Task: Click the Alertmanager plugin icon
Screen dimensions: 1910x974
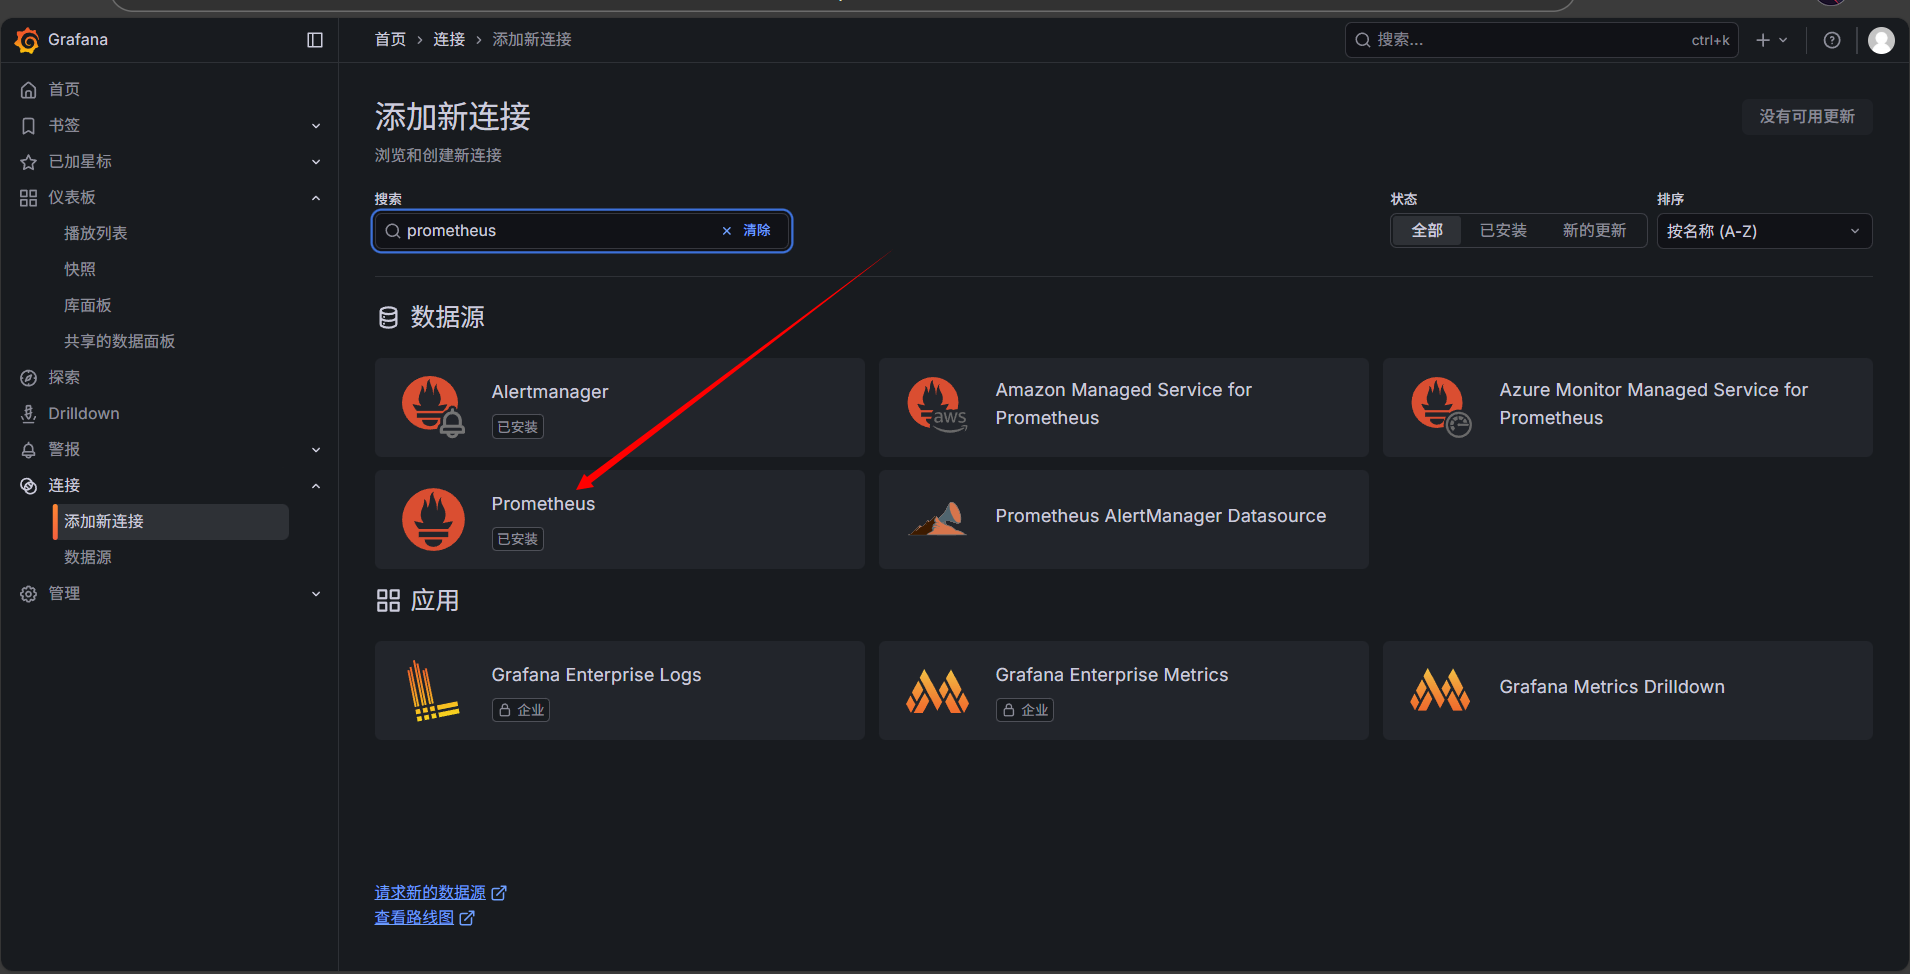Action: [x=433, y=407]
